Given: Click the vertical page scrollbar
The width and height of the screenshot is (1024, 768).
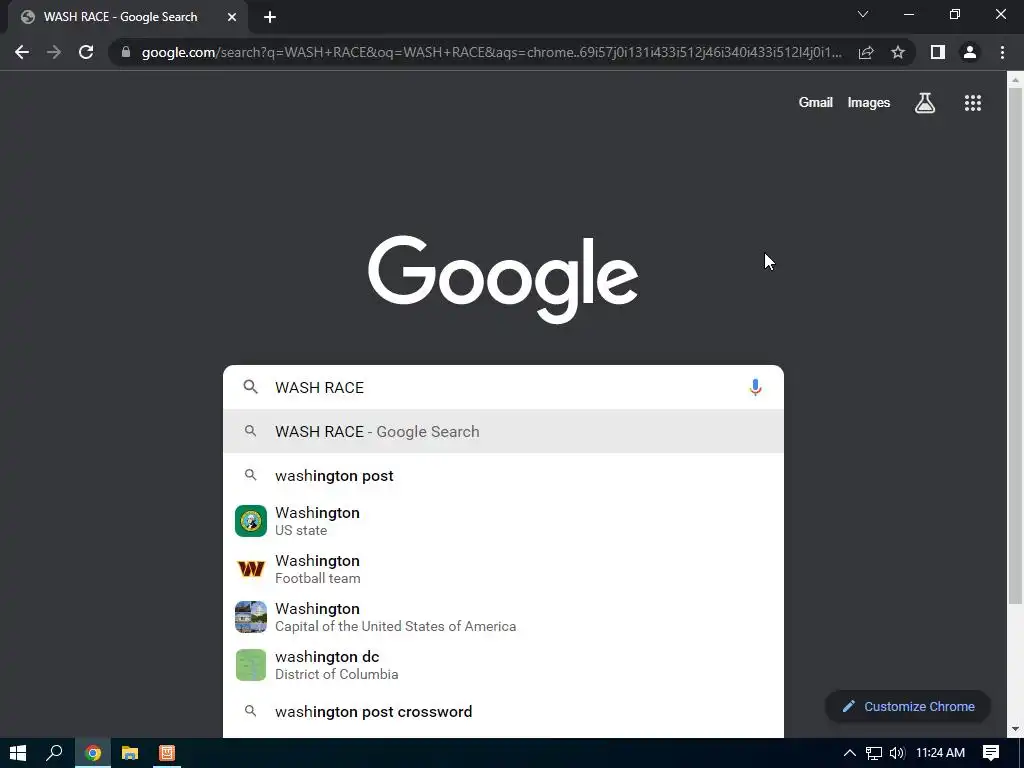Looking at the screenshot, I should 1015,346.
